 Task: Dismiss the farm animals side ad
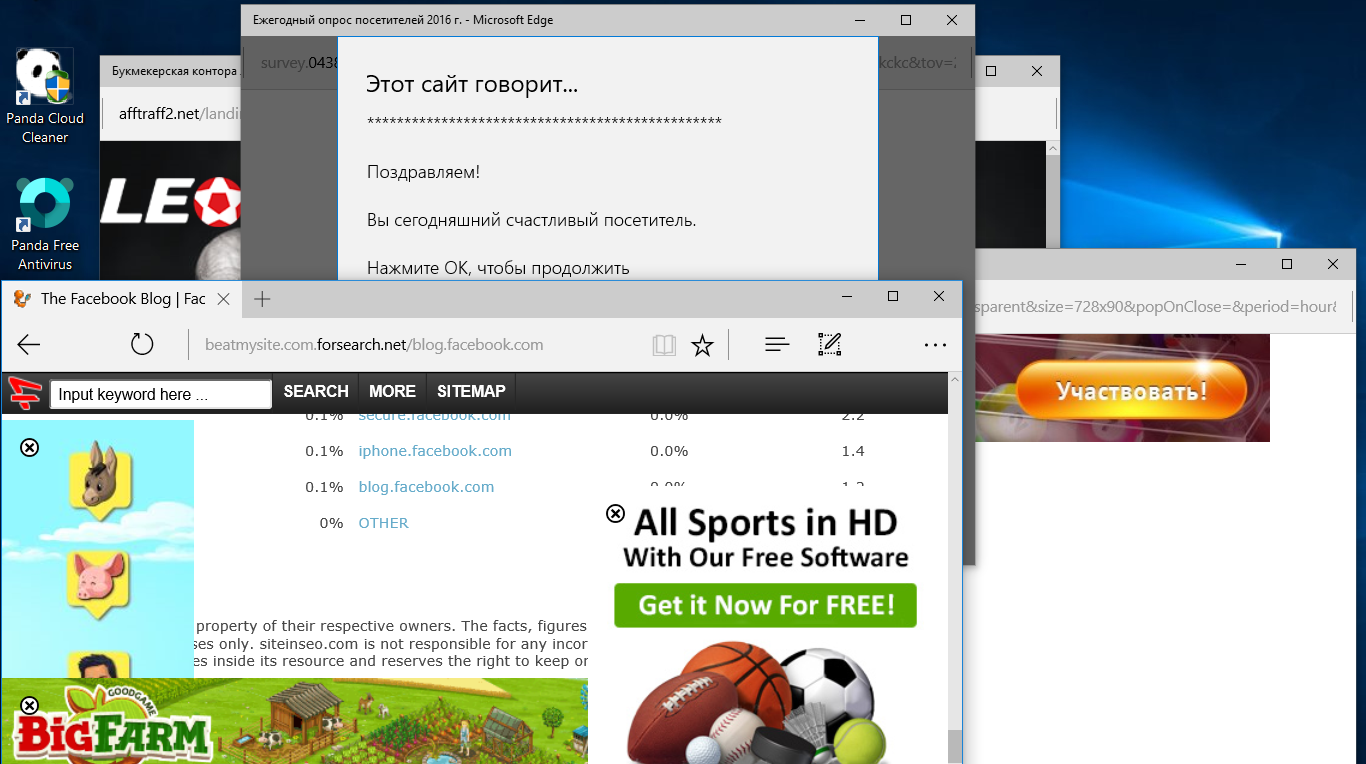pos(30,447)
